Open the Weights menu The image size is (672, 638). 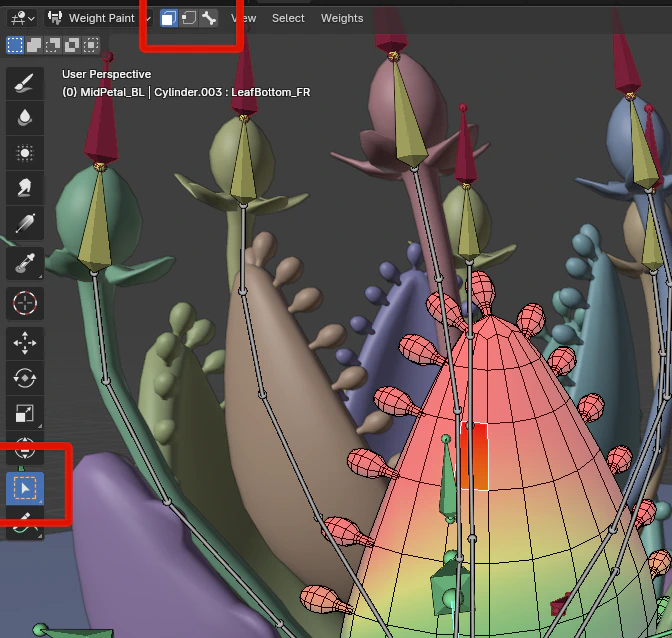click(342, 18)
